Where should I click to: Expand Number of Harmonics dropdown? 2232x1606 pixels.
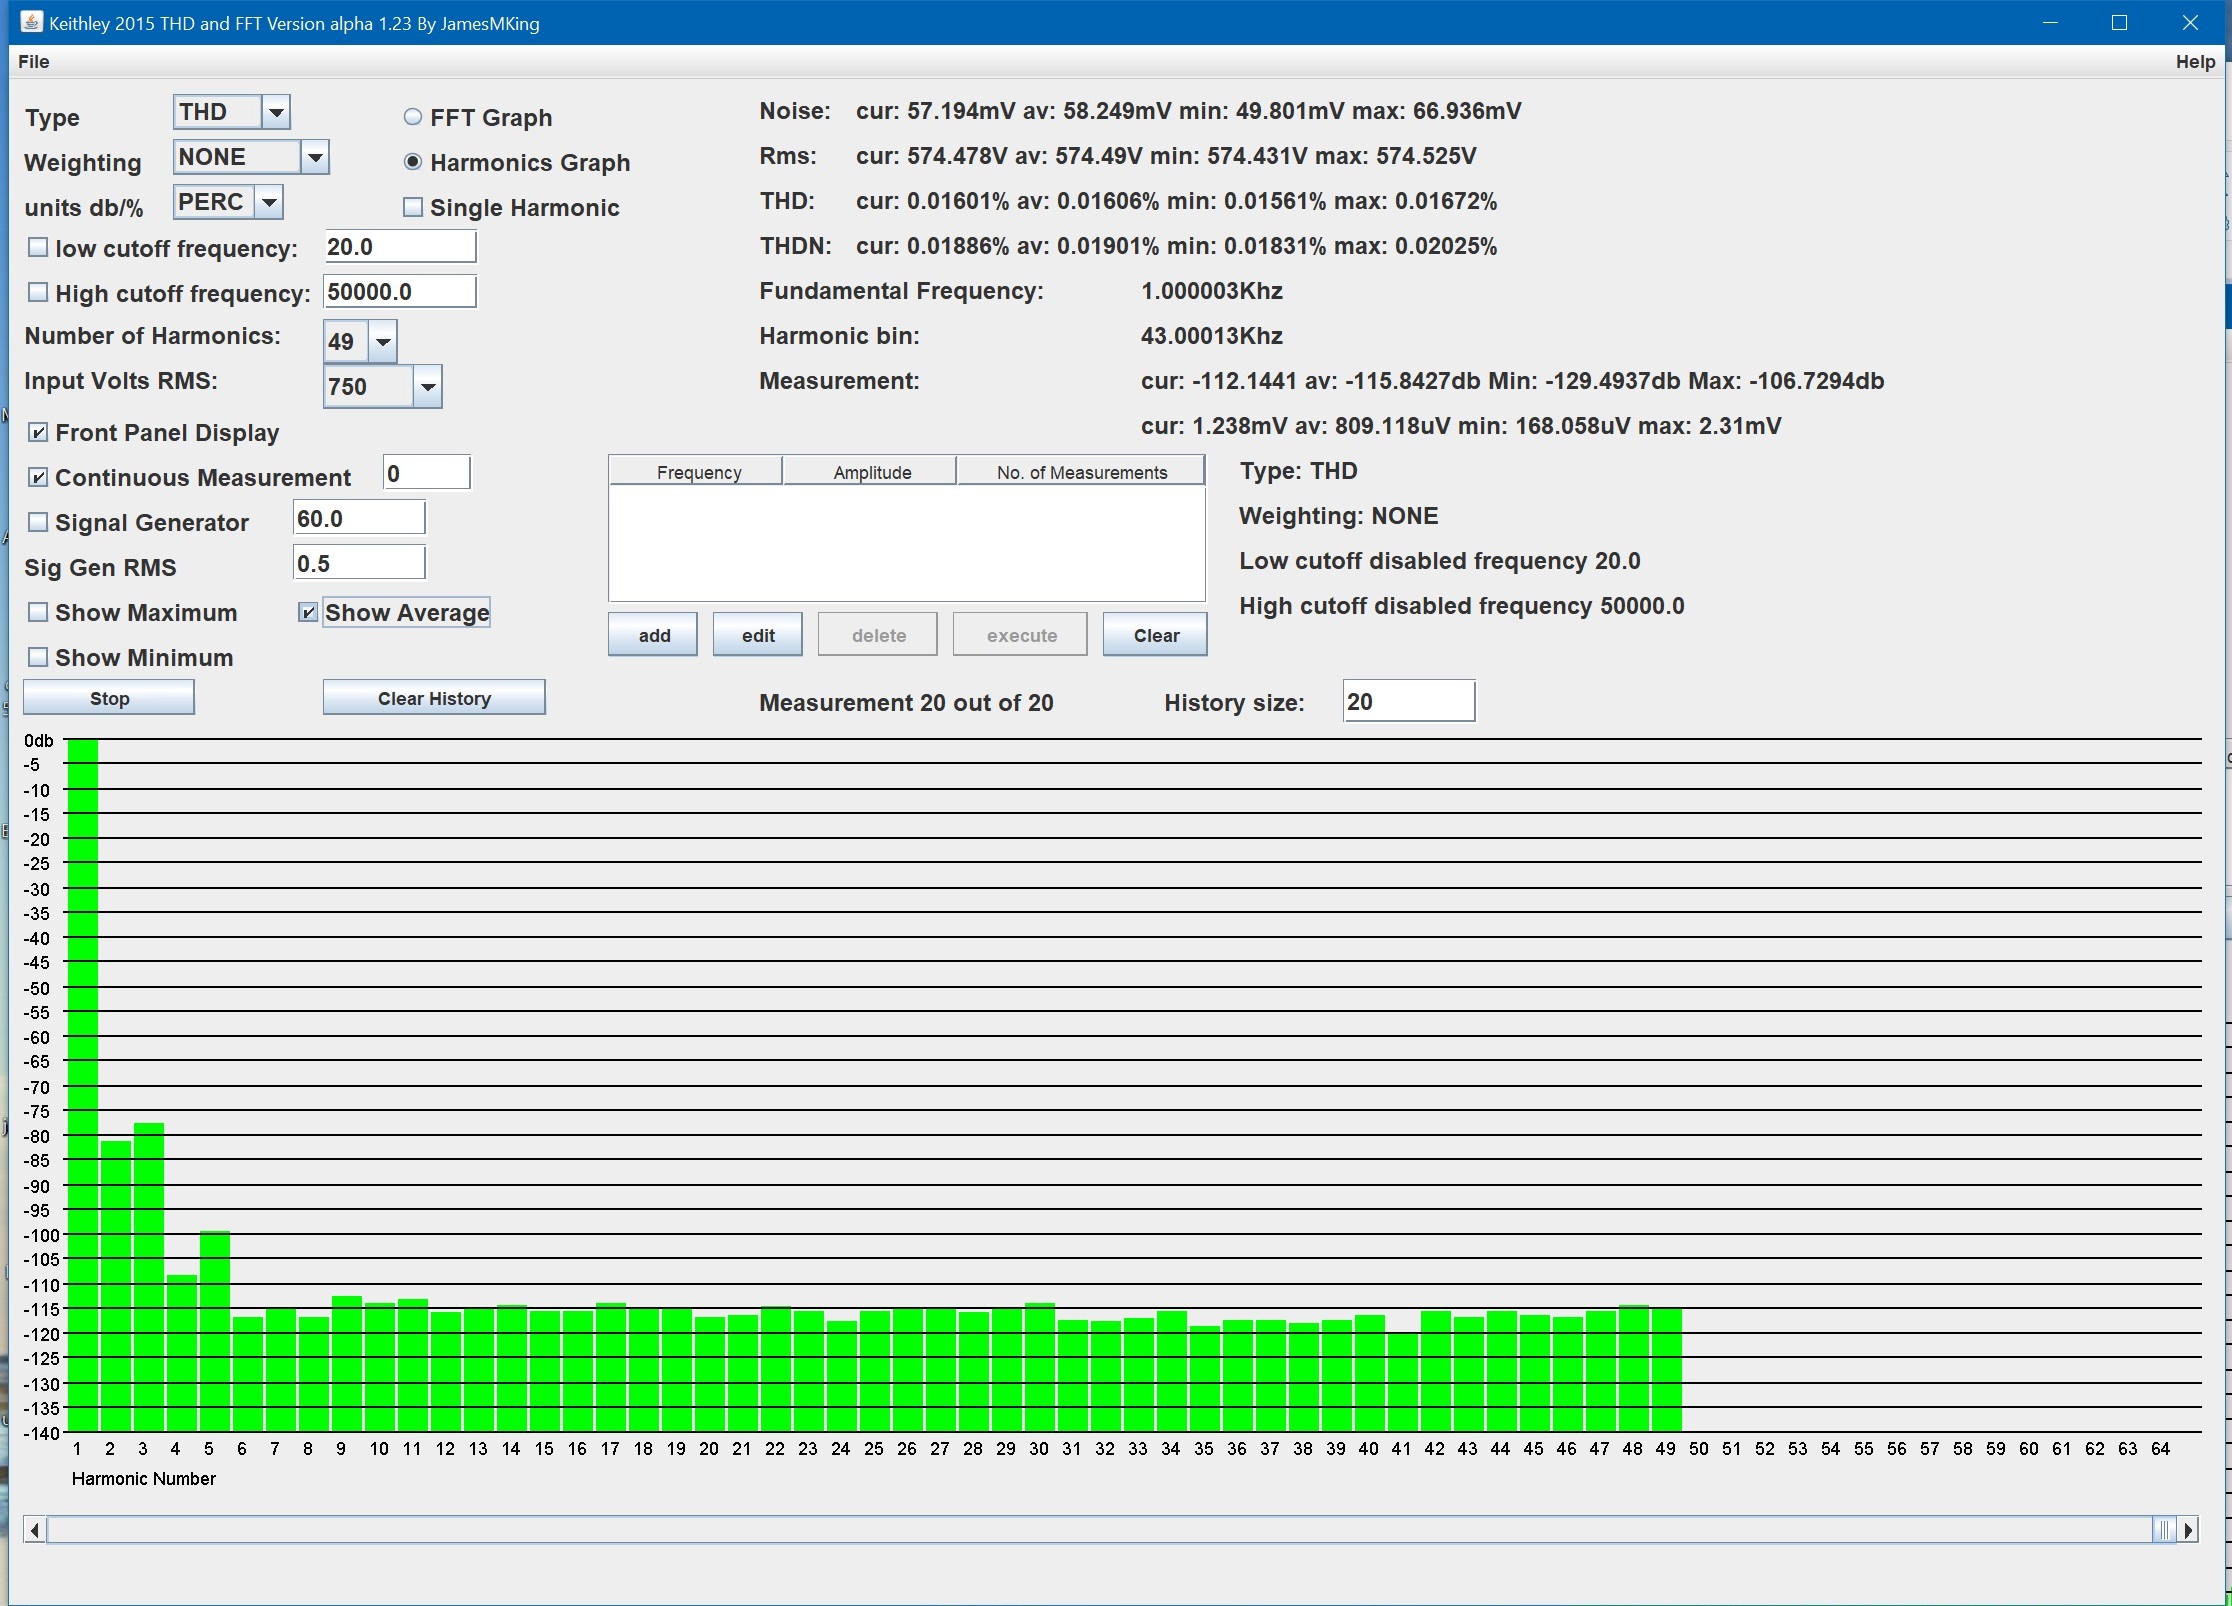point(383,342)
